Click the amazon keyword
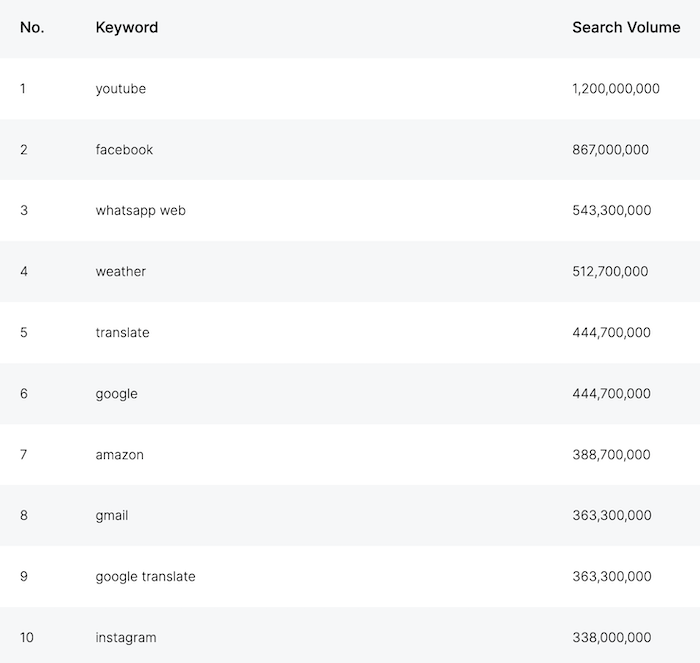This screenshot has width=700, height=663. [x=120, y=455]
